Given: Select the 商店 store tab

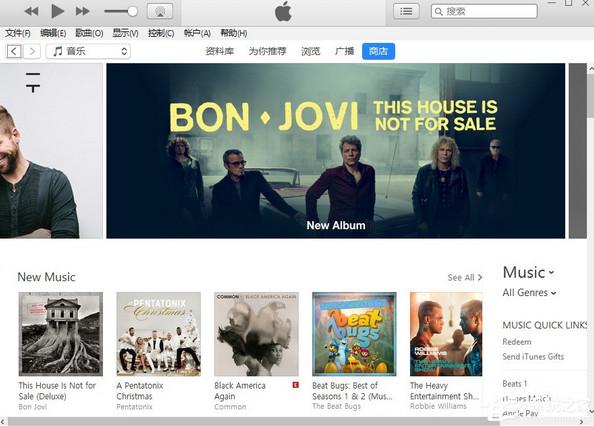Looking at the screenshot, I should tap(378, 51).
